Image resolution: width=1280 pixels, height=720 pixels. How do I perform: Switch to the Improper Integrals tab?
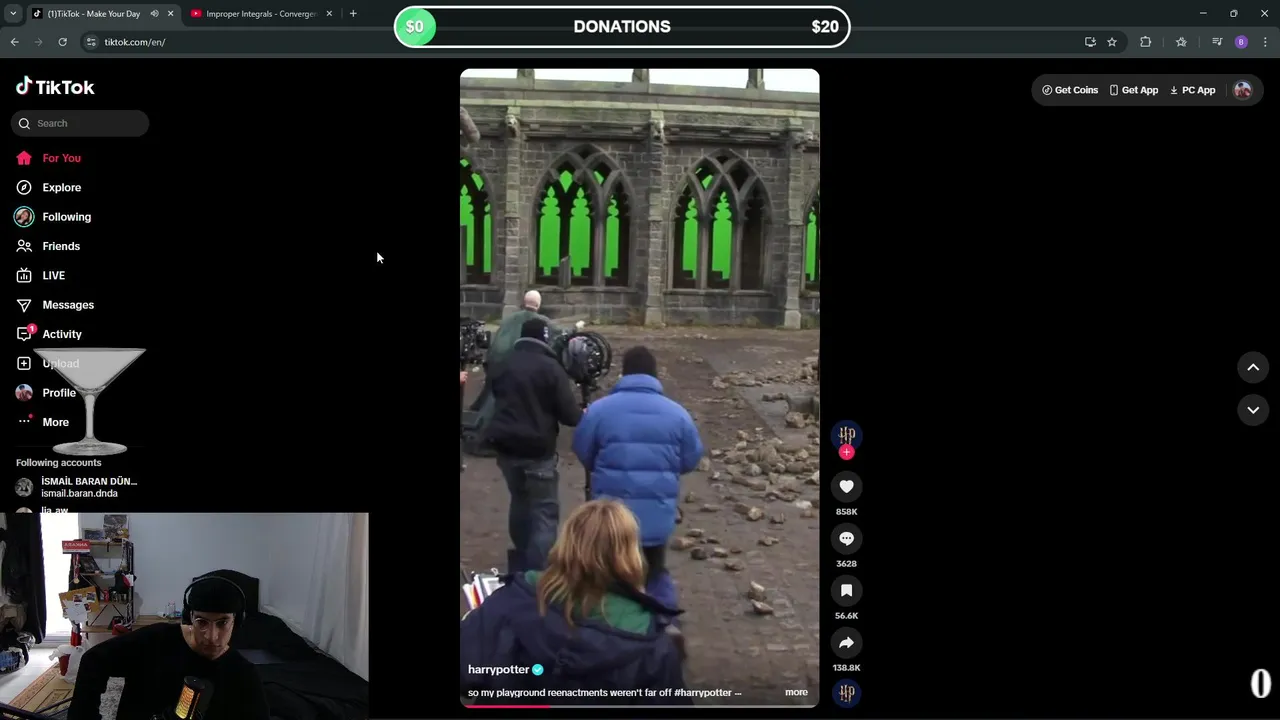(260, 14)
